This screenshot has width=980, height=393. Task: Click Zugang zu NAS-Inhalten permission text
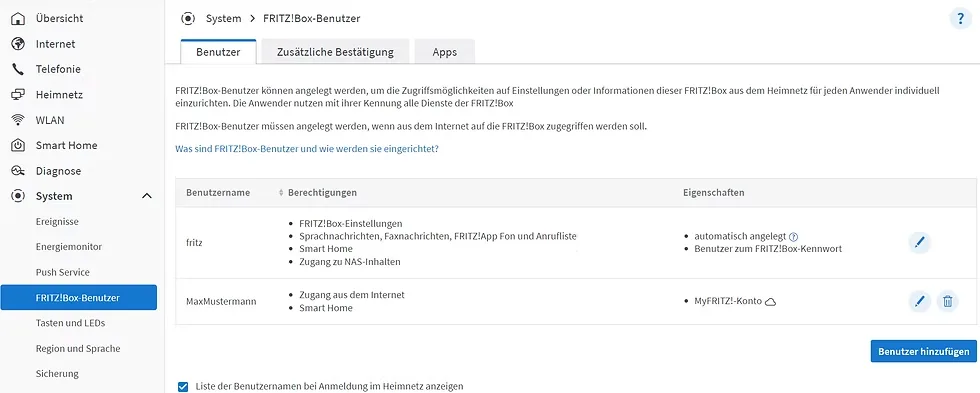[350, 262]
